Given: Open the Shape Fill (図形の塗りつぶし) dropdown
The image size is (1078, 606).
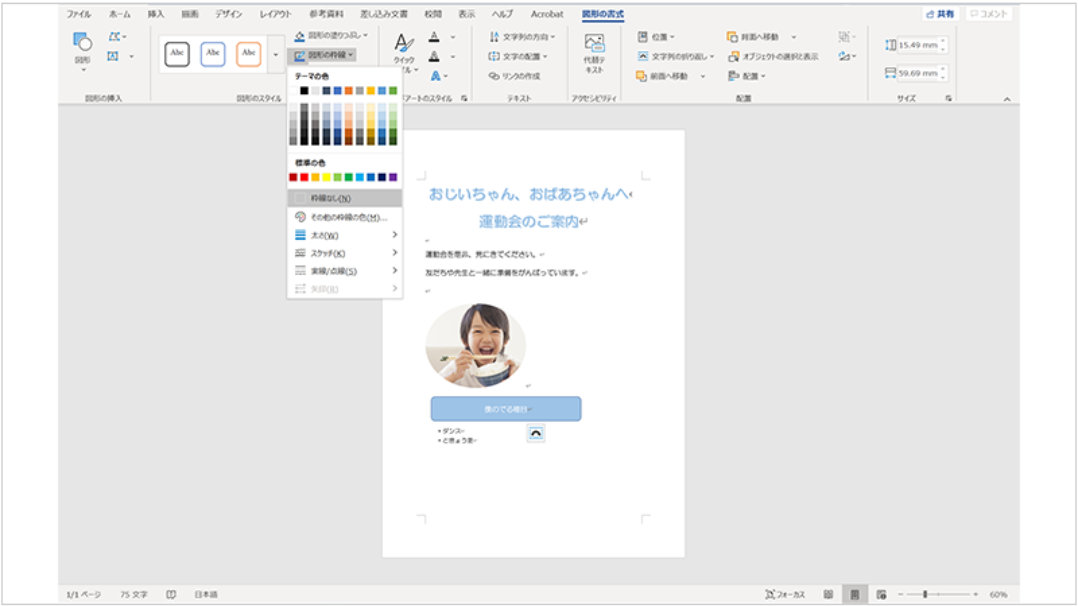Looking at the screenshot, I should [x=332, y=36].
